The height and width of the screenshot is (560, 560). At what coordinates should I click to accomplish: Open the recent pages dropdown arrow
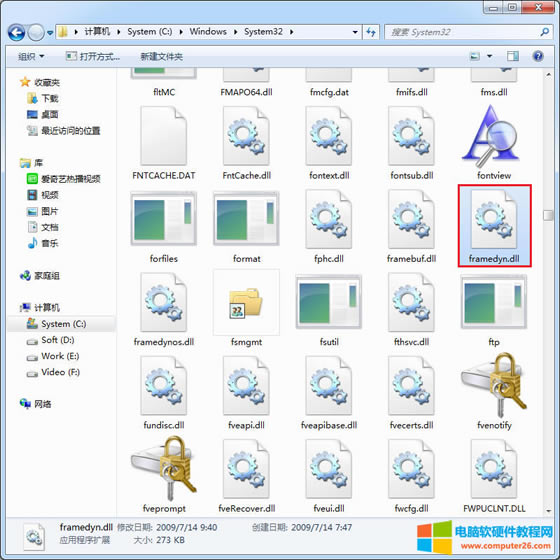(50, 33)
